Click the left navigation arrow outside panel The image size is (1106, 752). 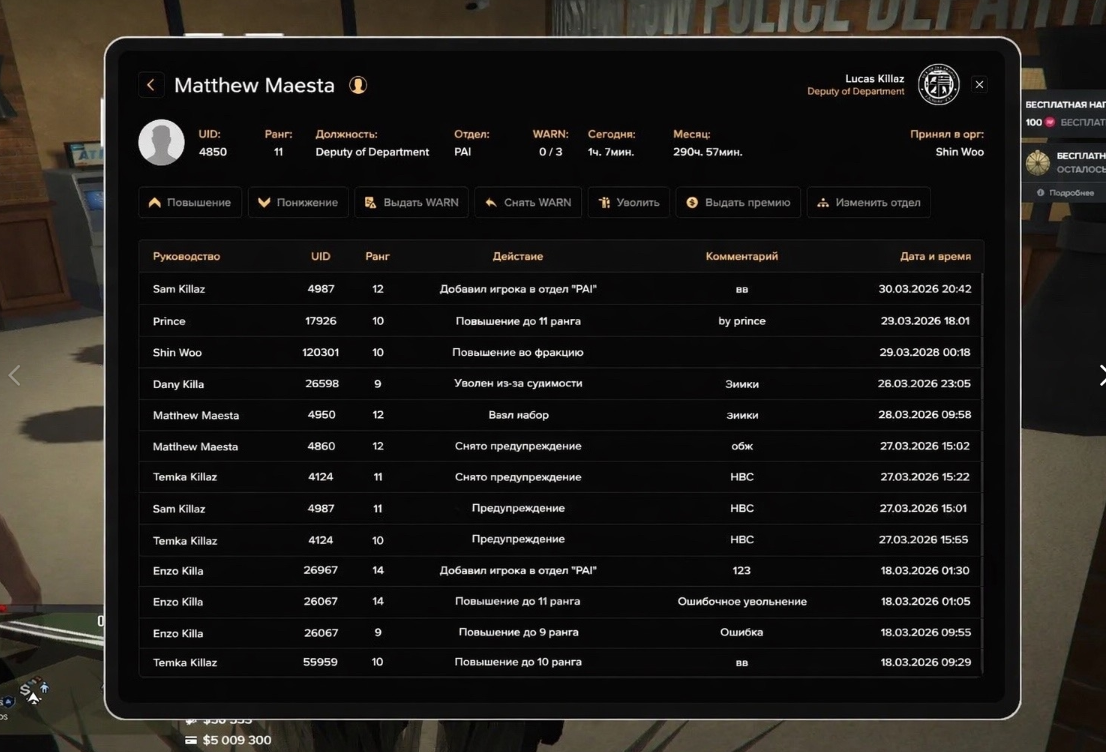(x=14, y=375)
